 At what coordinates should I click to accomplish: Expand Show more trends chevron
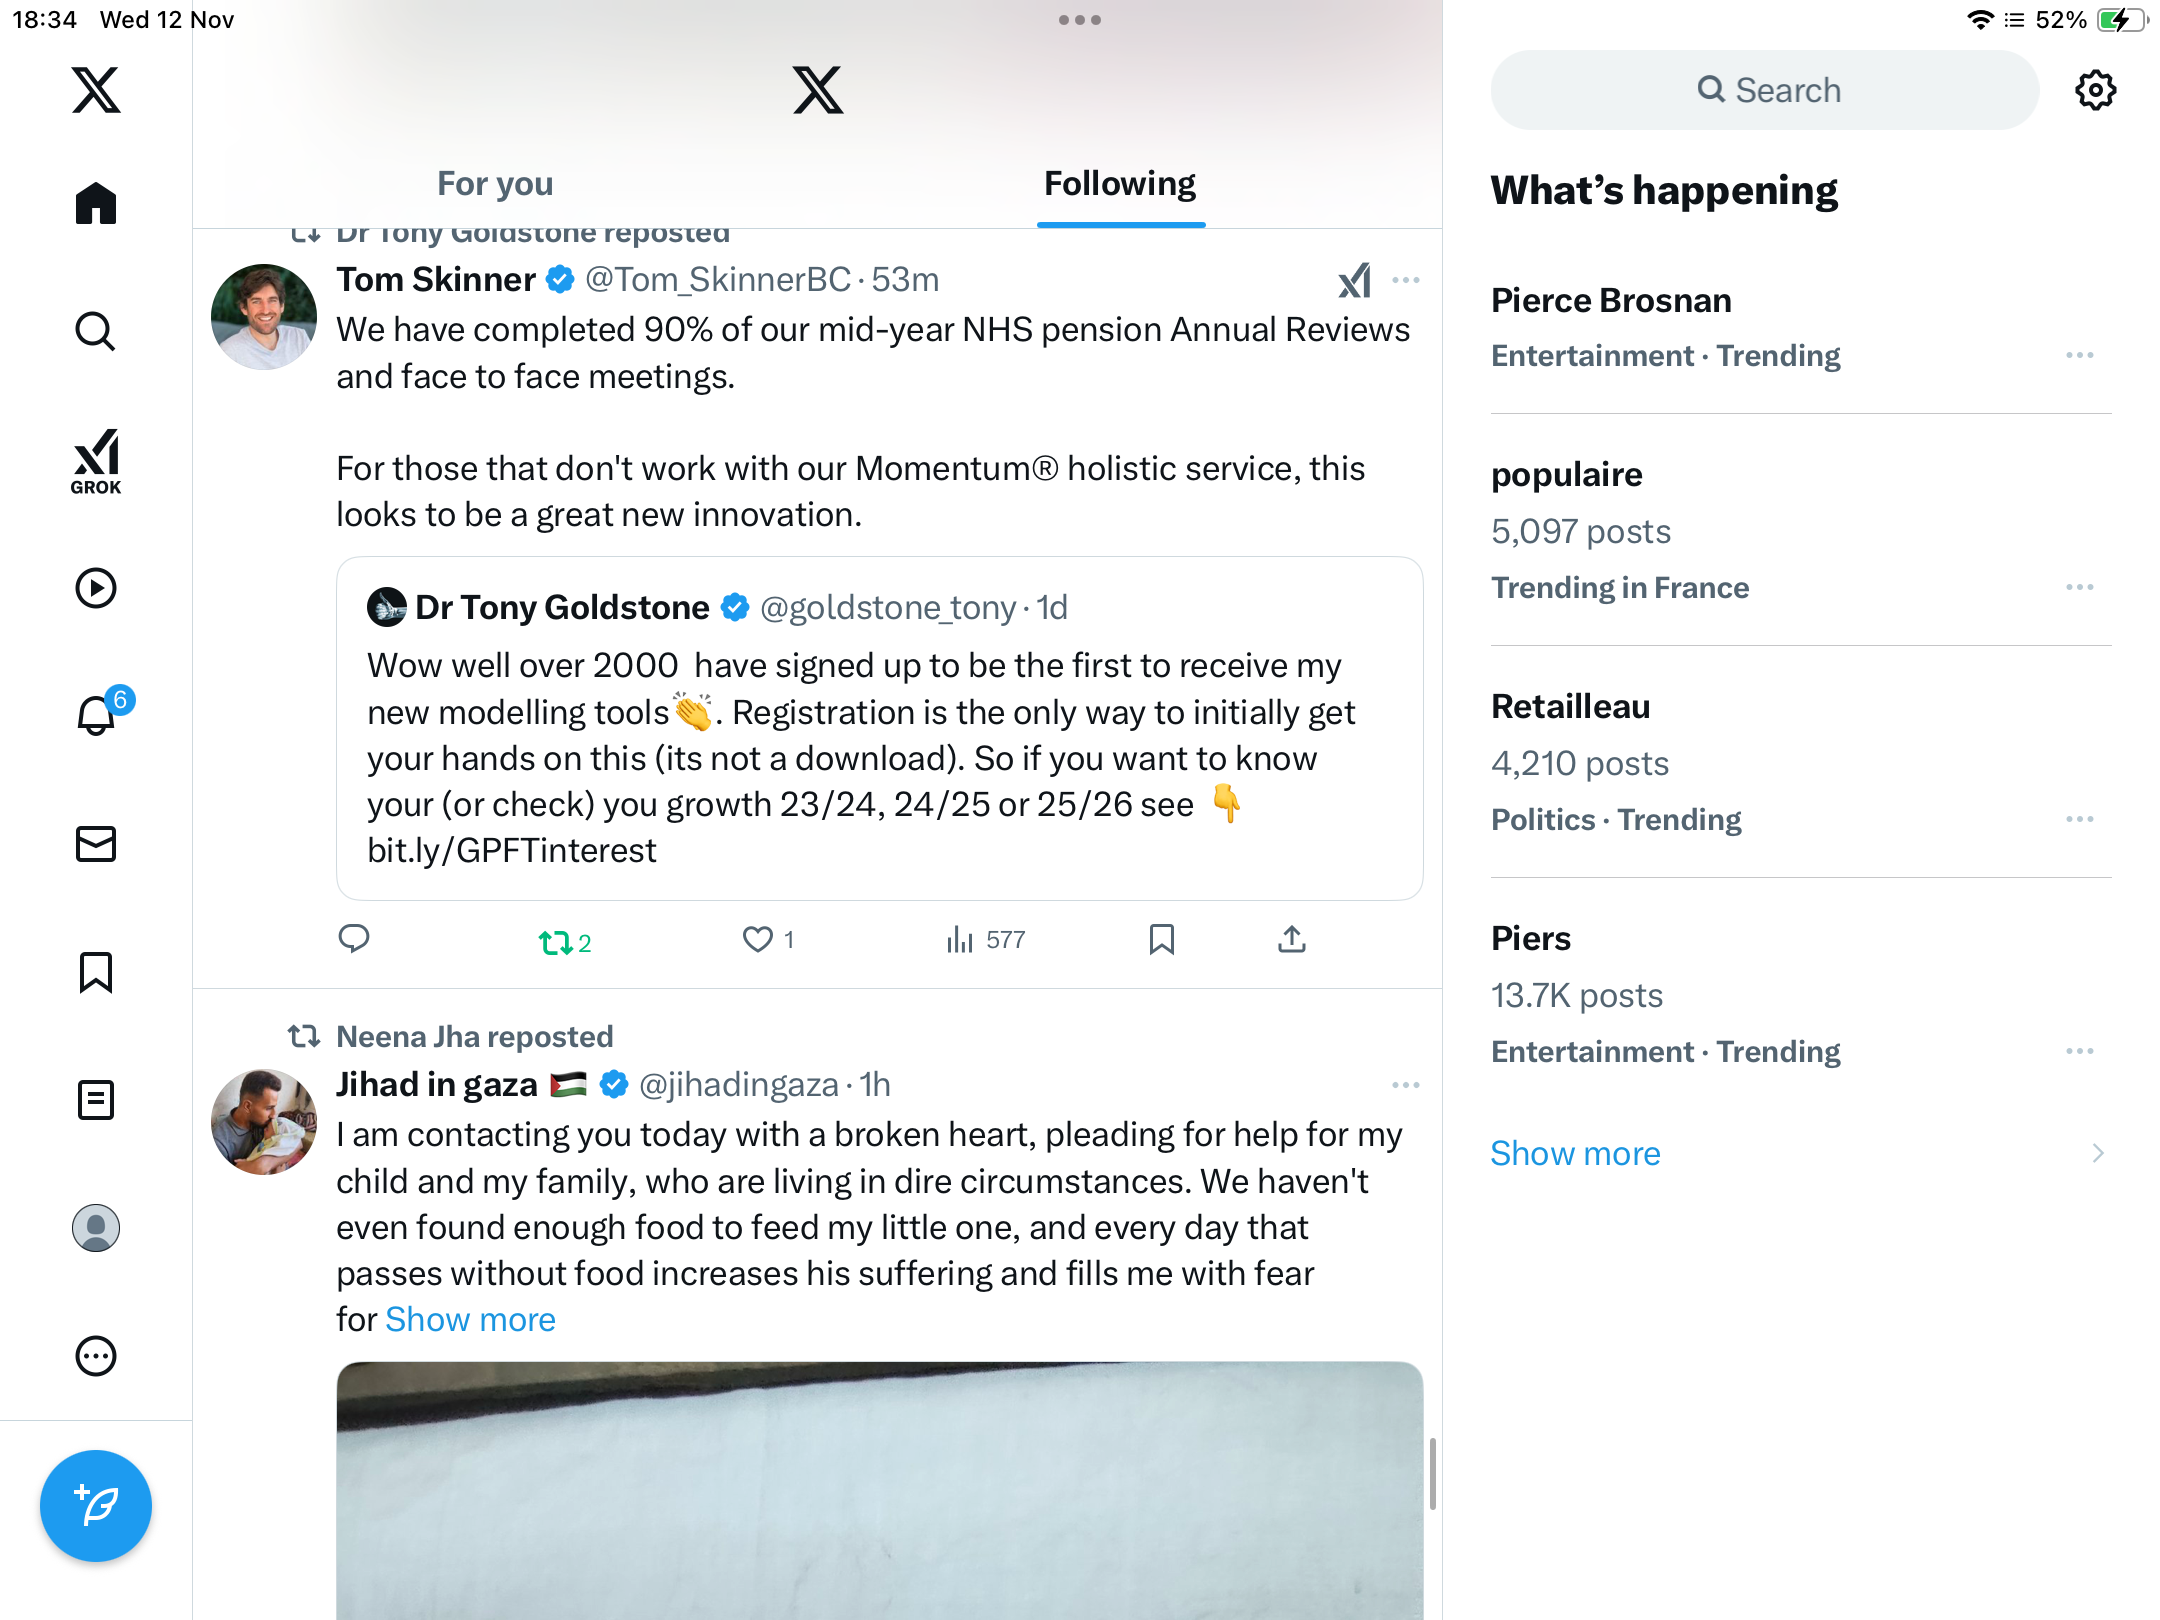2097,1153
